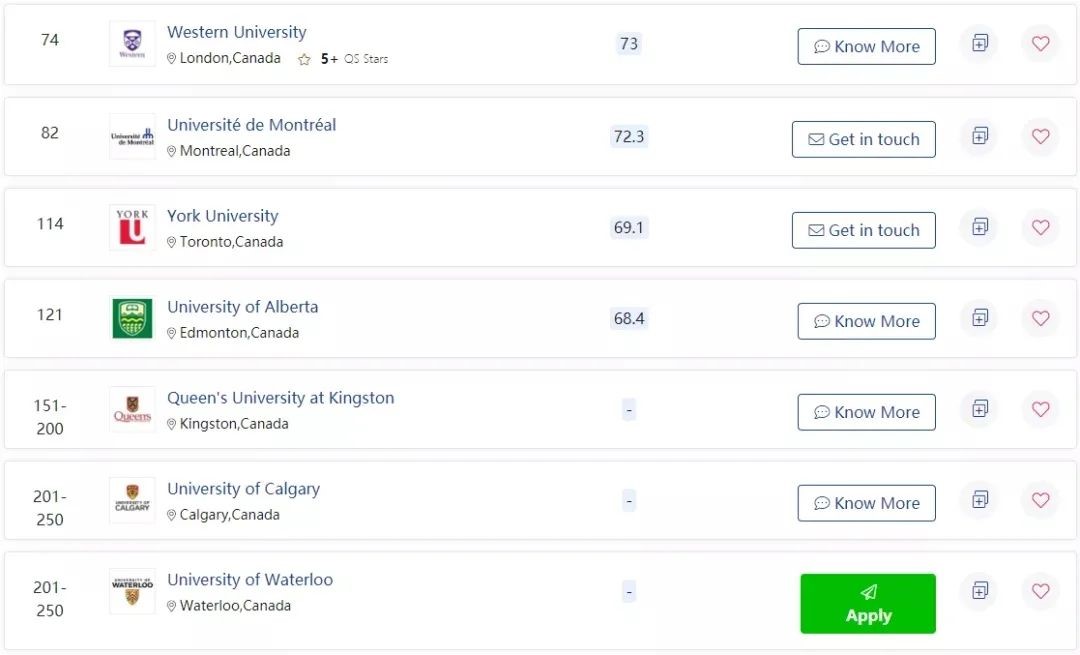Click the University of Alberta green crest logo
1080x655 pixels.
pos(132,318)
